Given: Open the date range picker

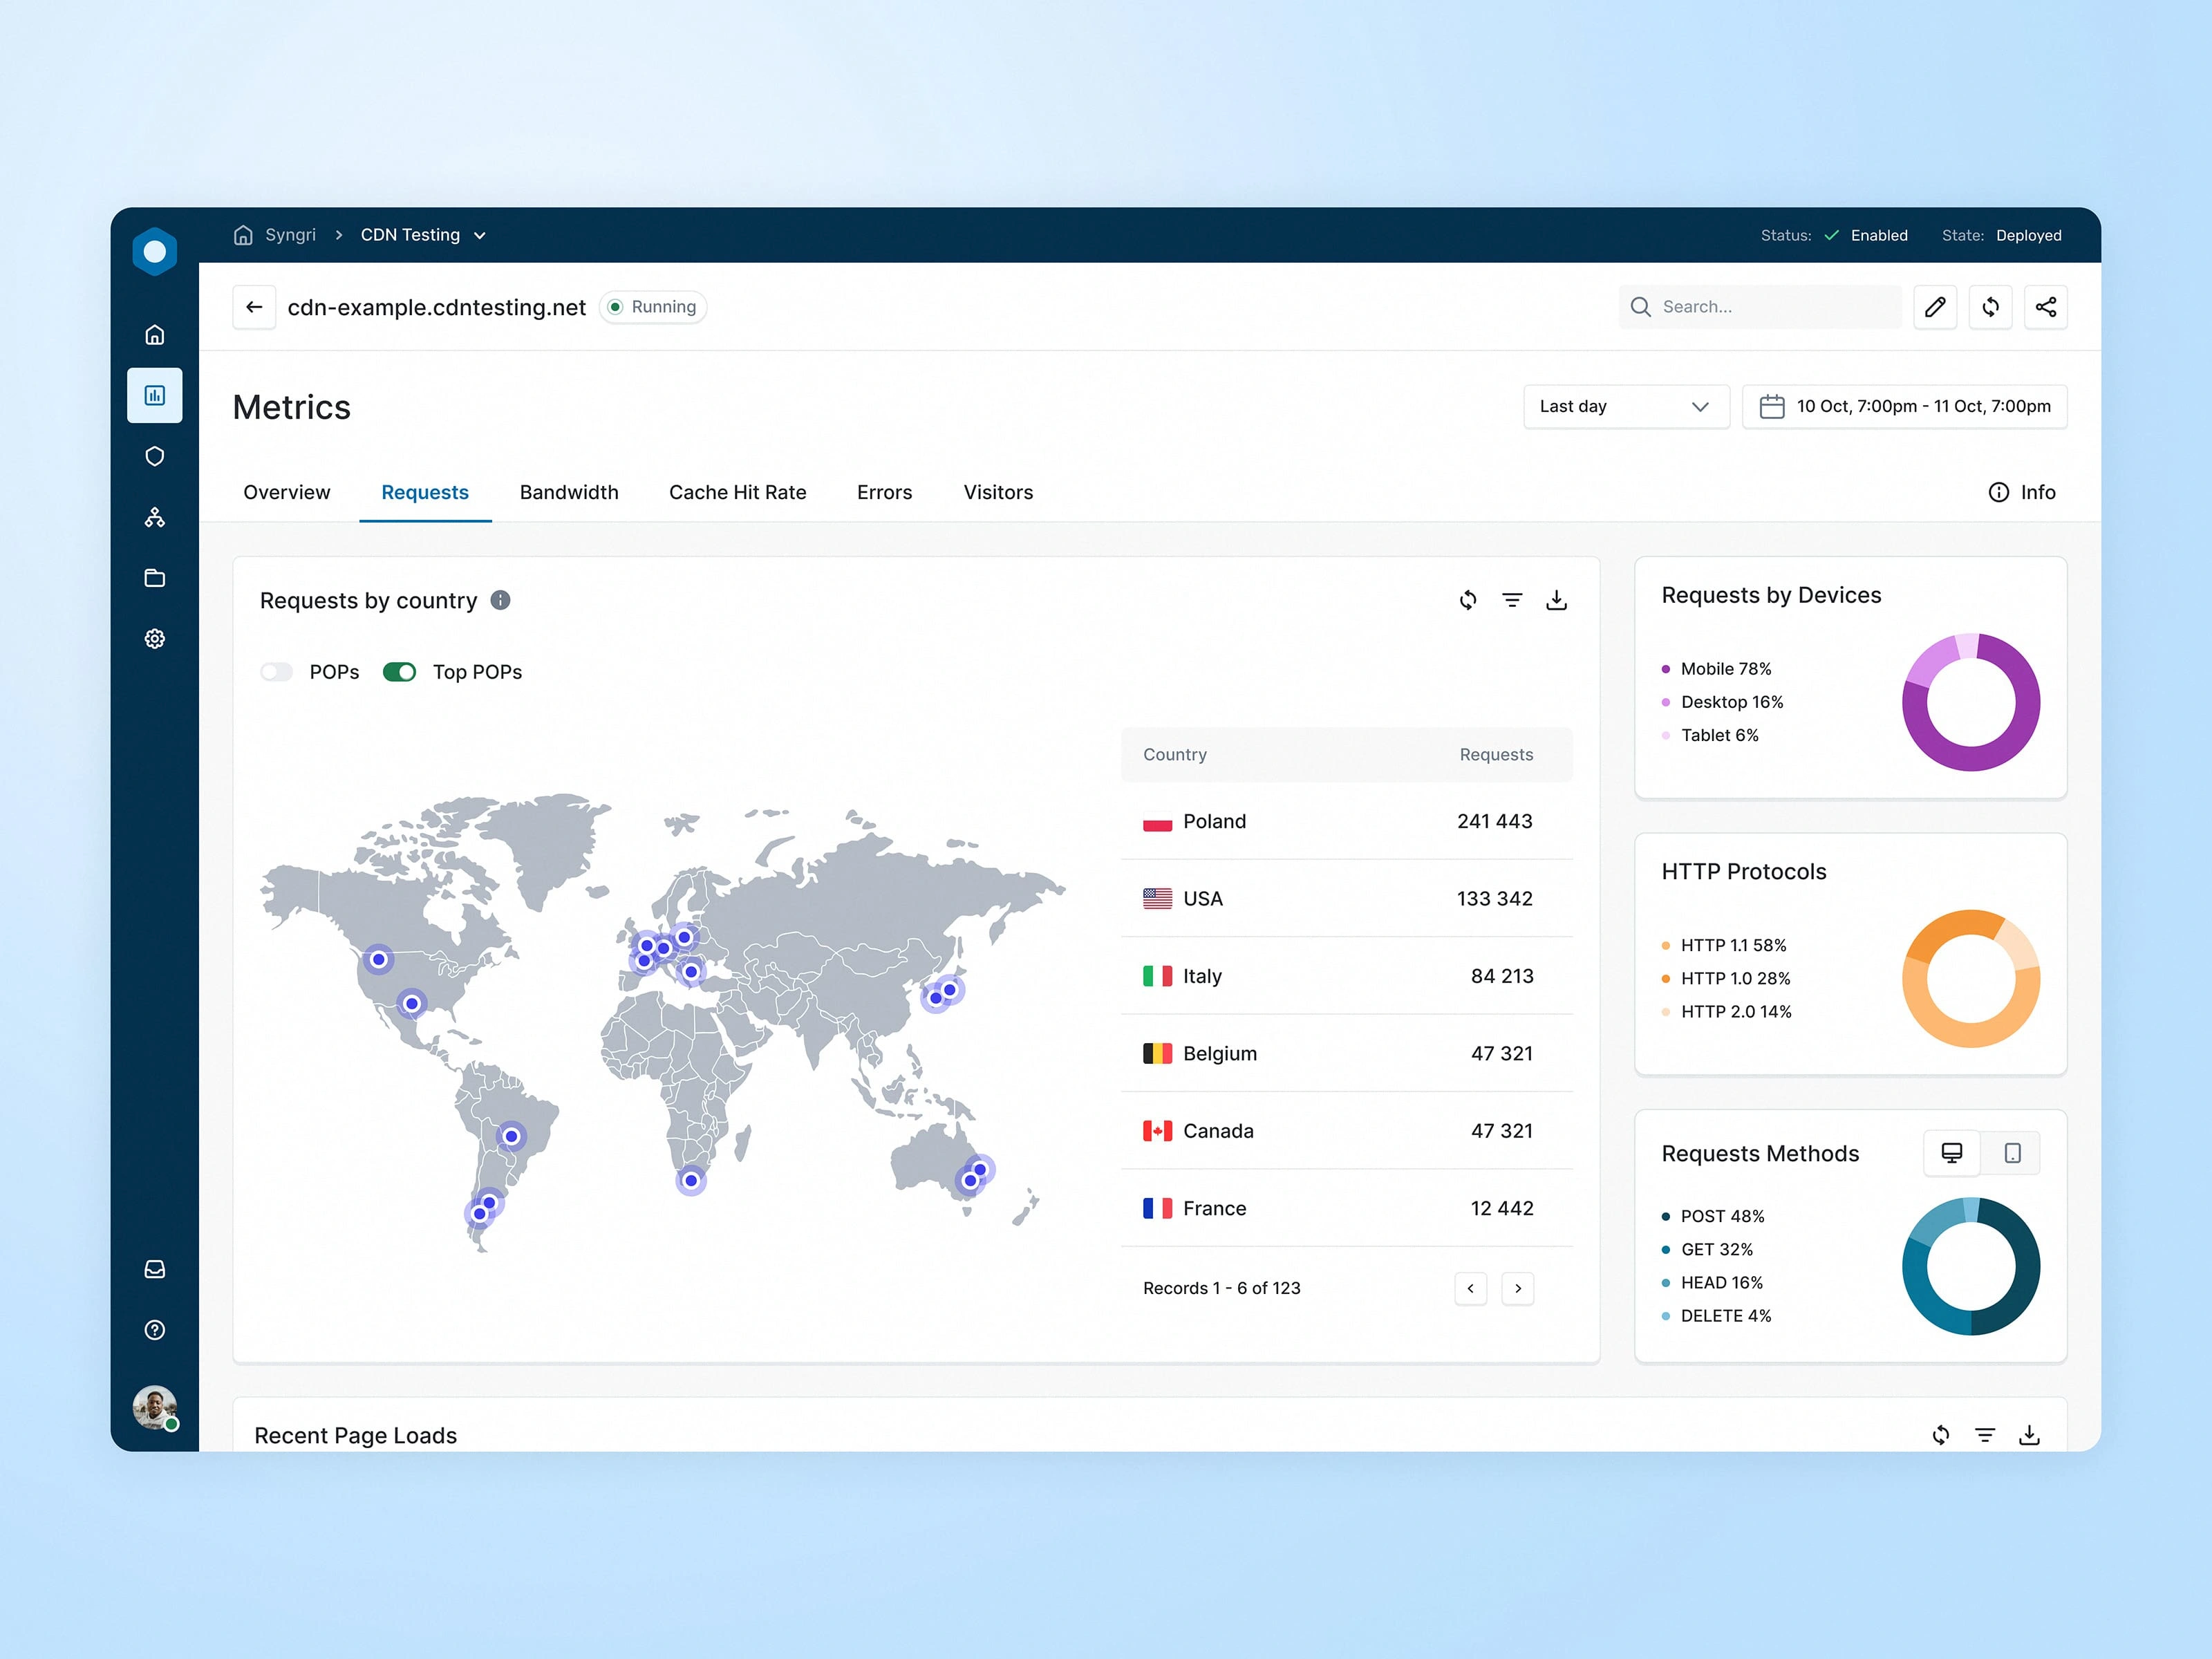Looking at the screenshot, I should pos(1904,407).
